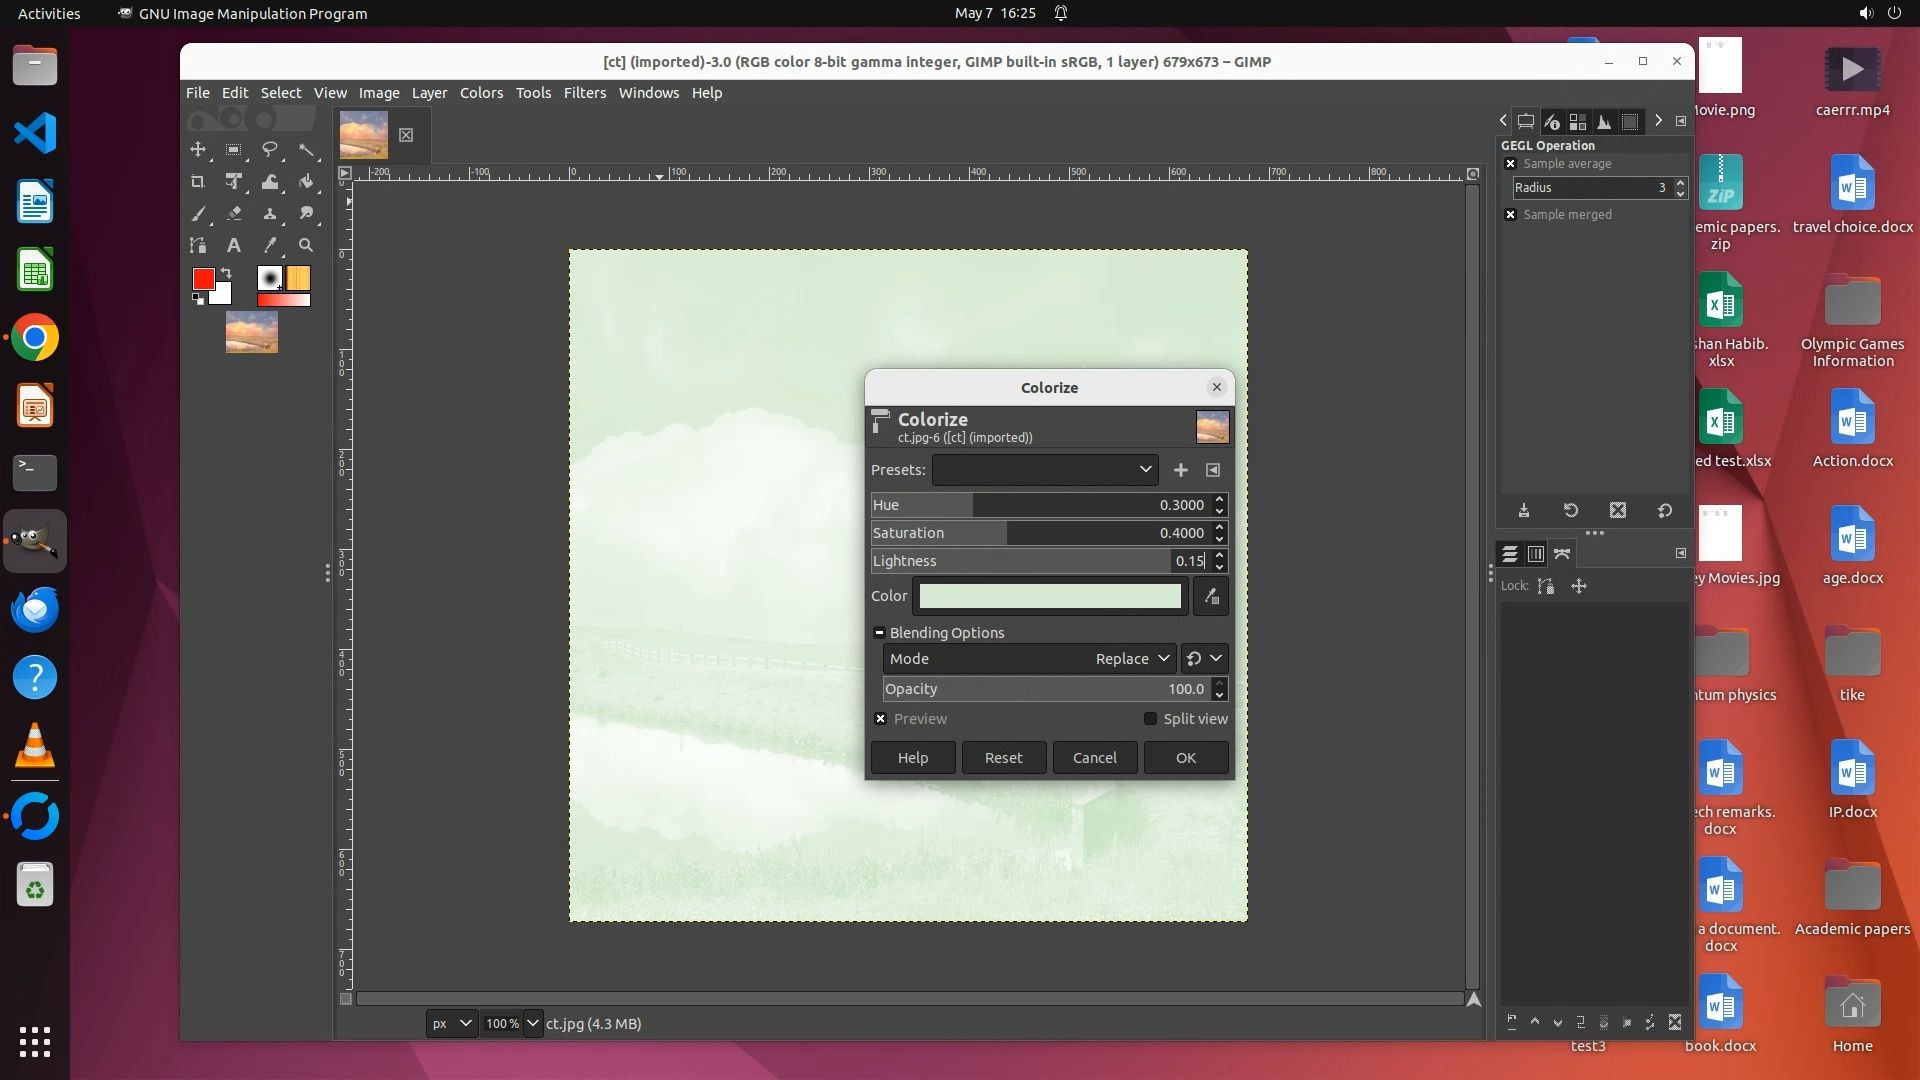Select the Zoom magnifier tool

[x=306, y=246]
